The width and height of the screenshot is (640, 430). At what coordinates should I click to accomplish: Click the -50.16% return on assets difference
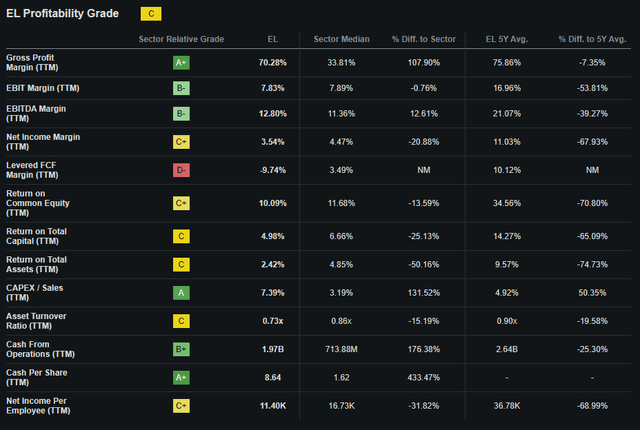[424, 264]
